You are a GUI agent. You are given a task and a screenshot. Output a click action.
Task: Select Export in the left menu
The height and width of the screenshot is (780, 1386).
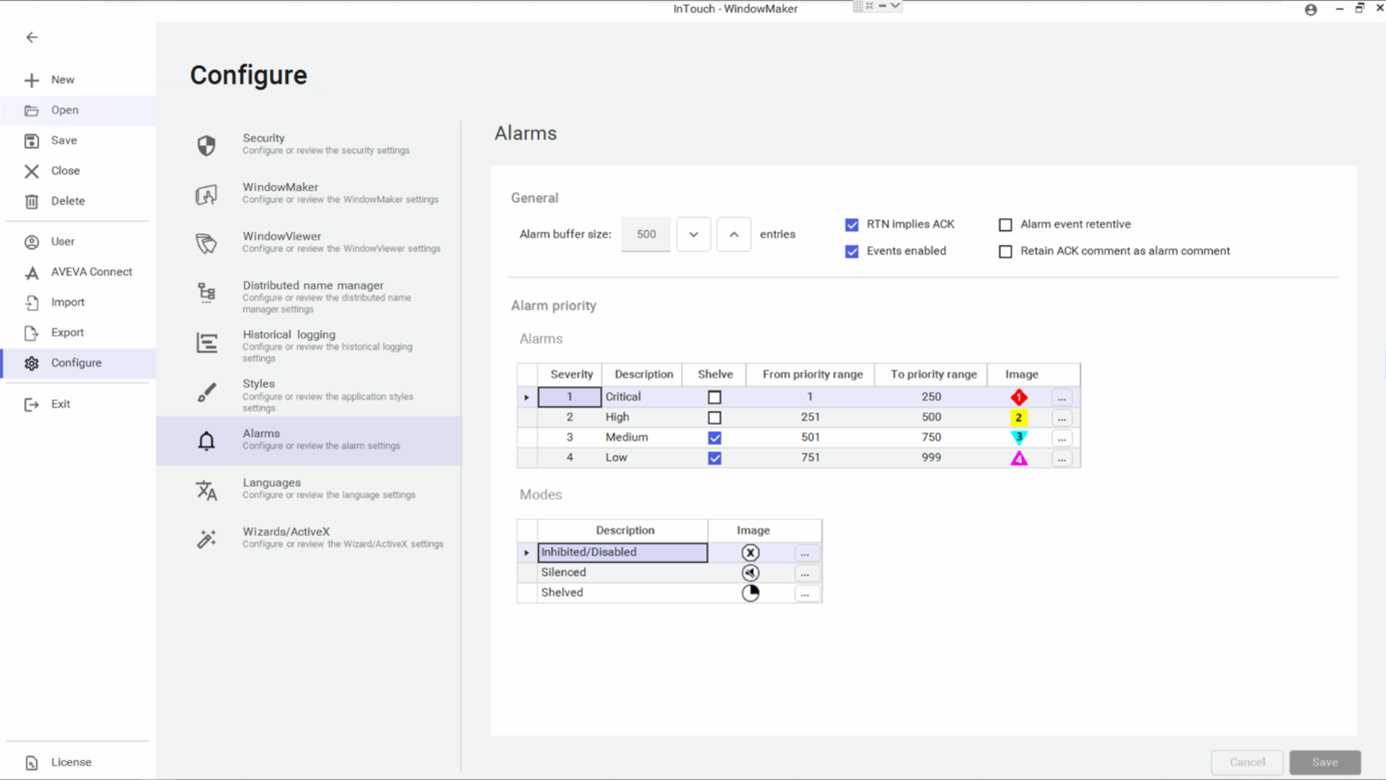click(x=78, y=333)
